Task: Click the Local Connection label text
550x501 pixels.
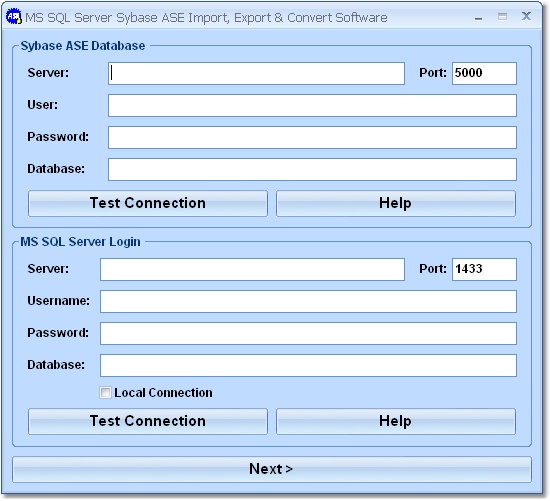Action: 163,393
